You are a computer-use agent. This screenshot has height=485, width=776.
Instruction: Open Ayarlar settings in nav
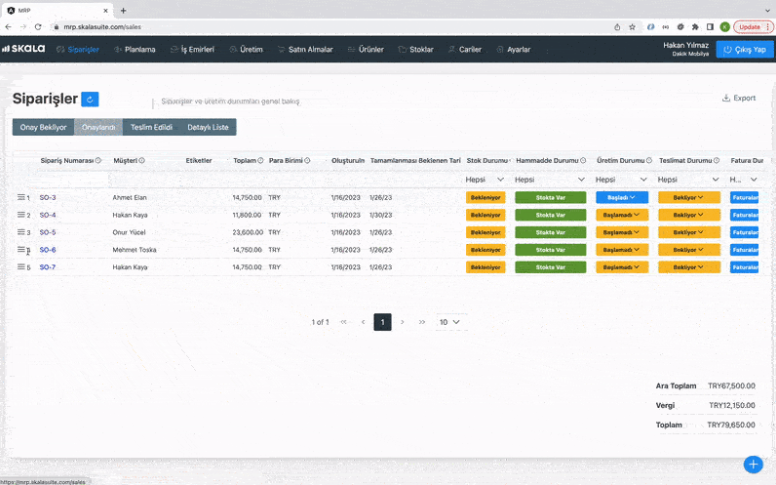[x=513, y=49]
